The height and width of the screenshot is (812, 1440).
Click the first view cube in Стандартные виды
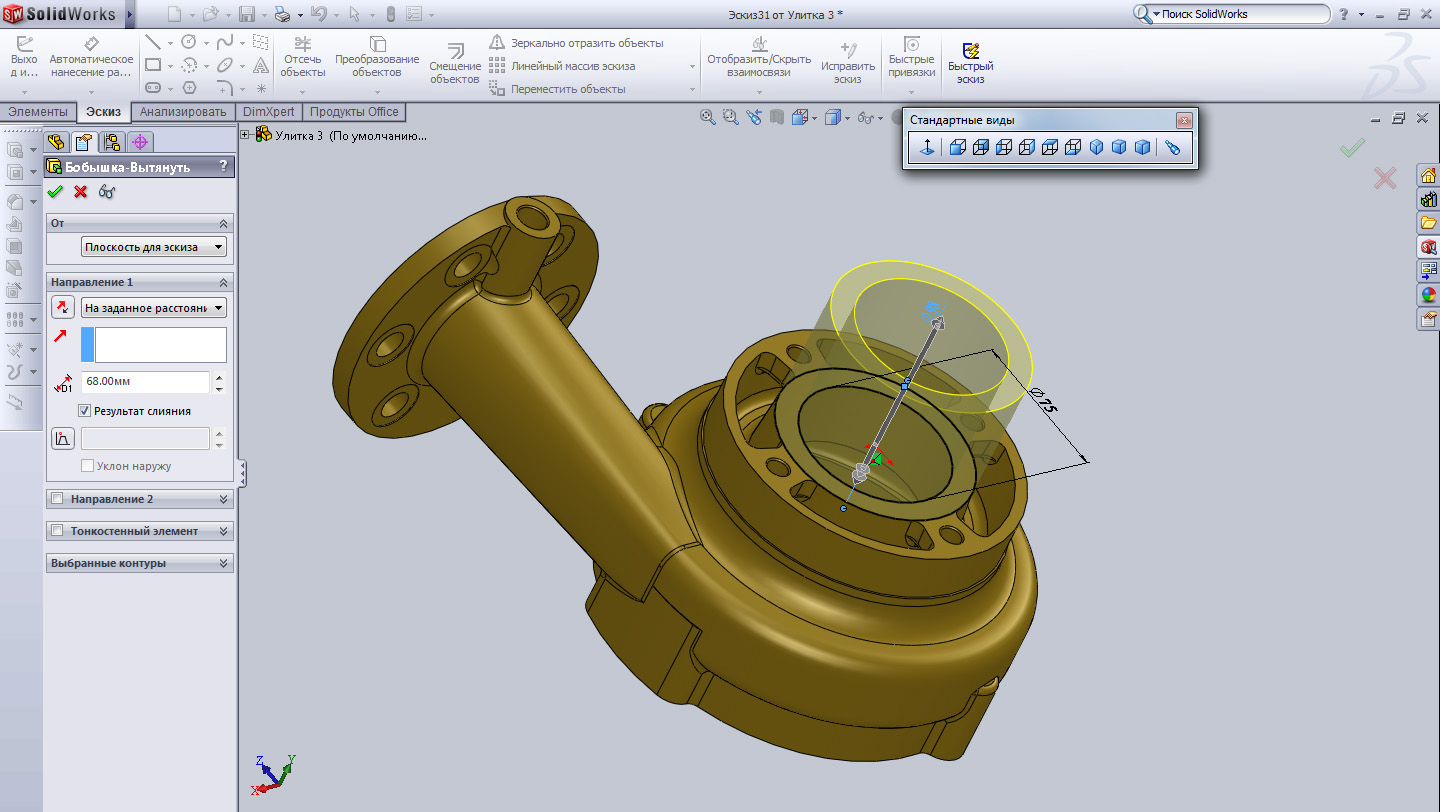pyautogui.click(x=957, y=148)
